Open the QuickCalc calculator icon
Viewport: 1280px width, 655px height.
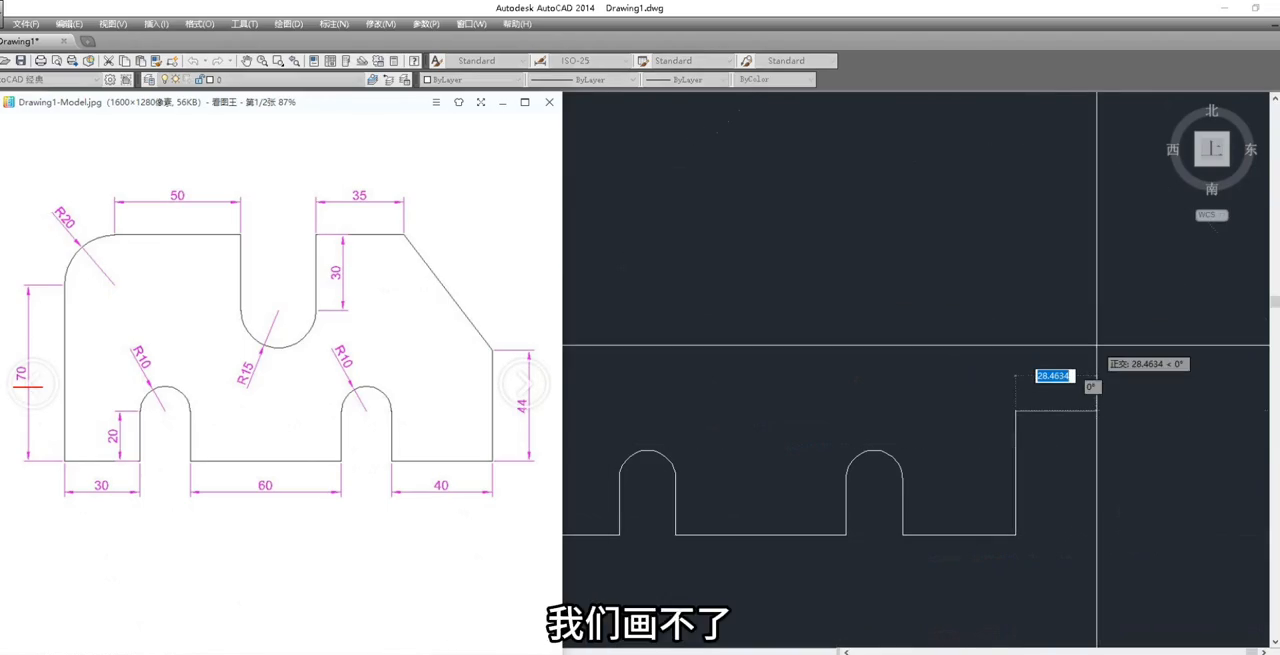[394, 61]
